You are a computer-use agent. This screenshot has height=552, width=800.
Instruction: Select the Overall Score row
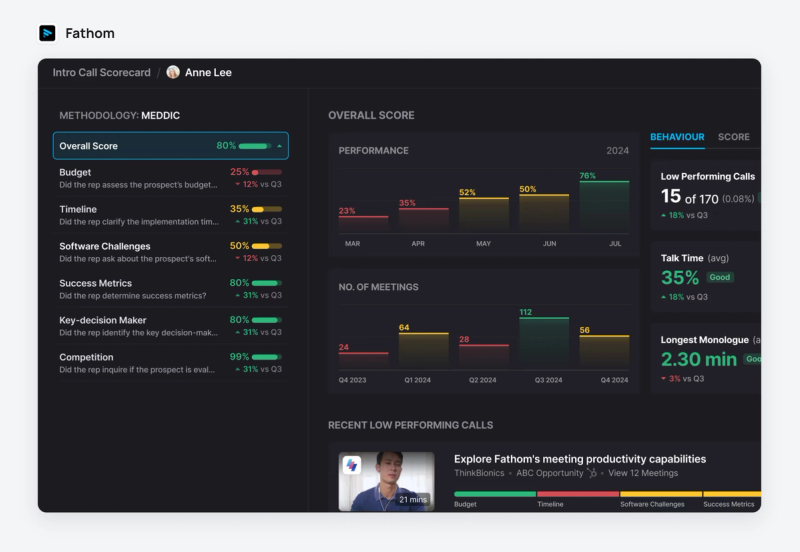click(x=170, y=146)
